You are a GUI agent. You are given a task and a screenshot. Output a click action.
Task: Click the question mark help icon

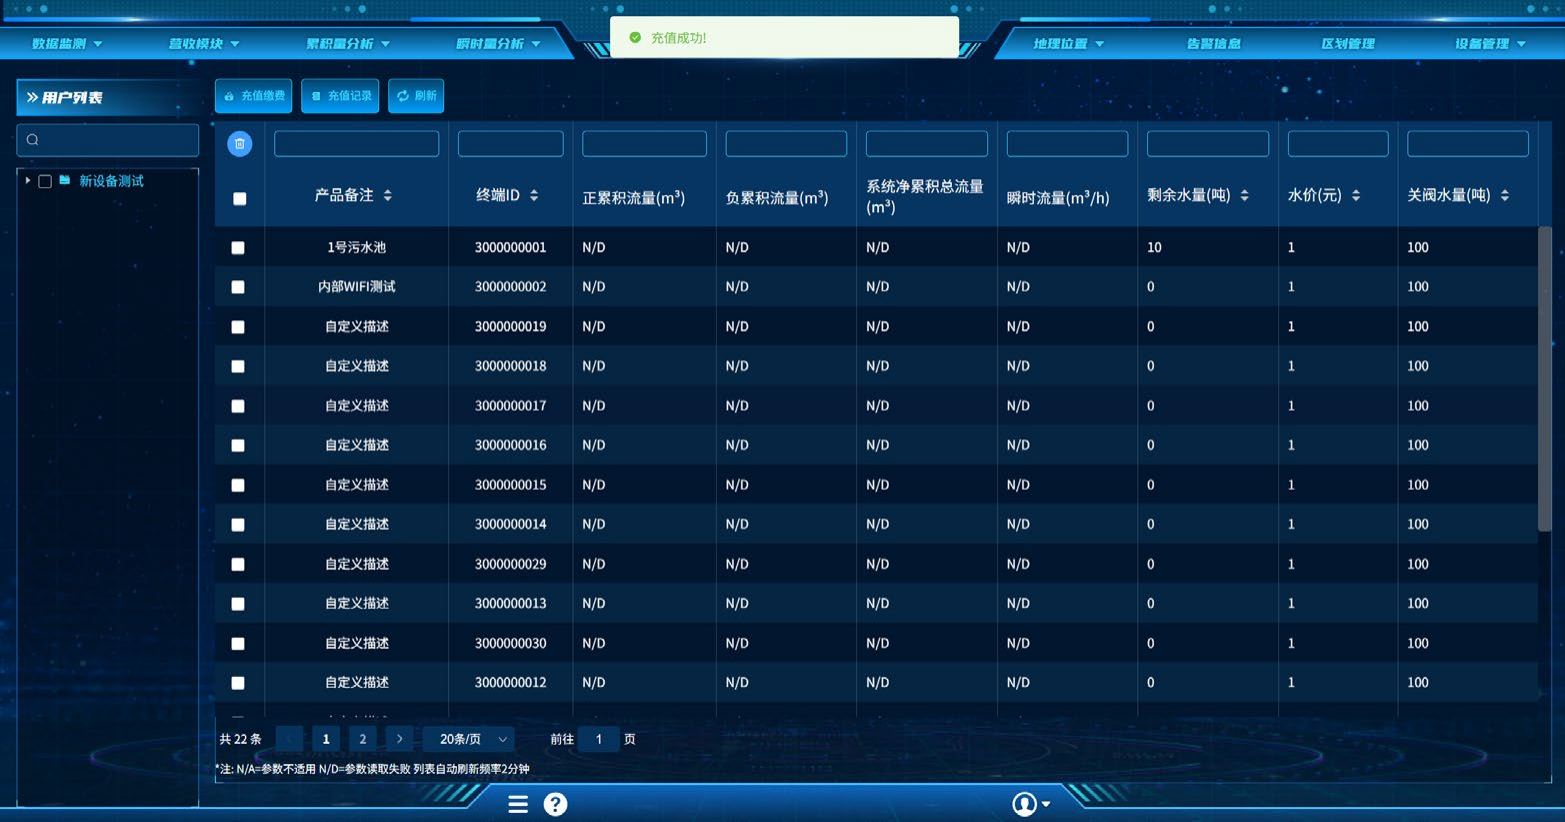(x=555, y=804)
